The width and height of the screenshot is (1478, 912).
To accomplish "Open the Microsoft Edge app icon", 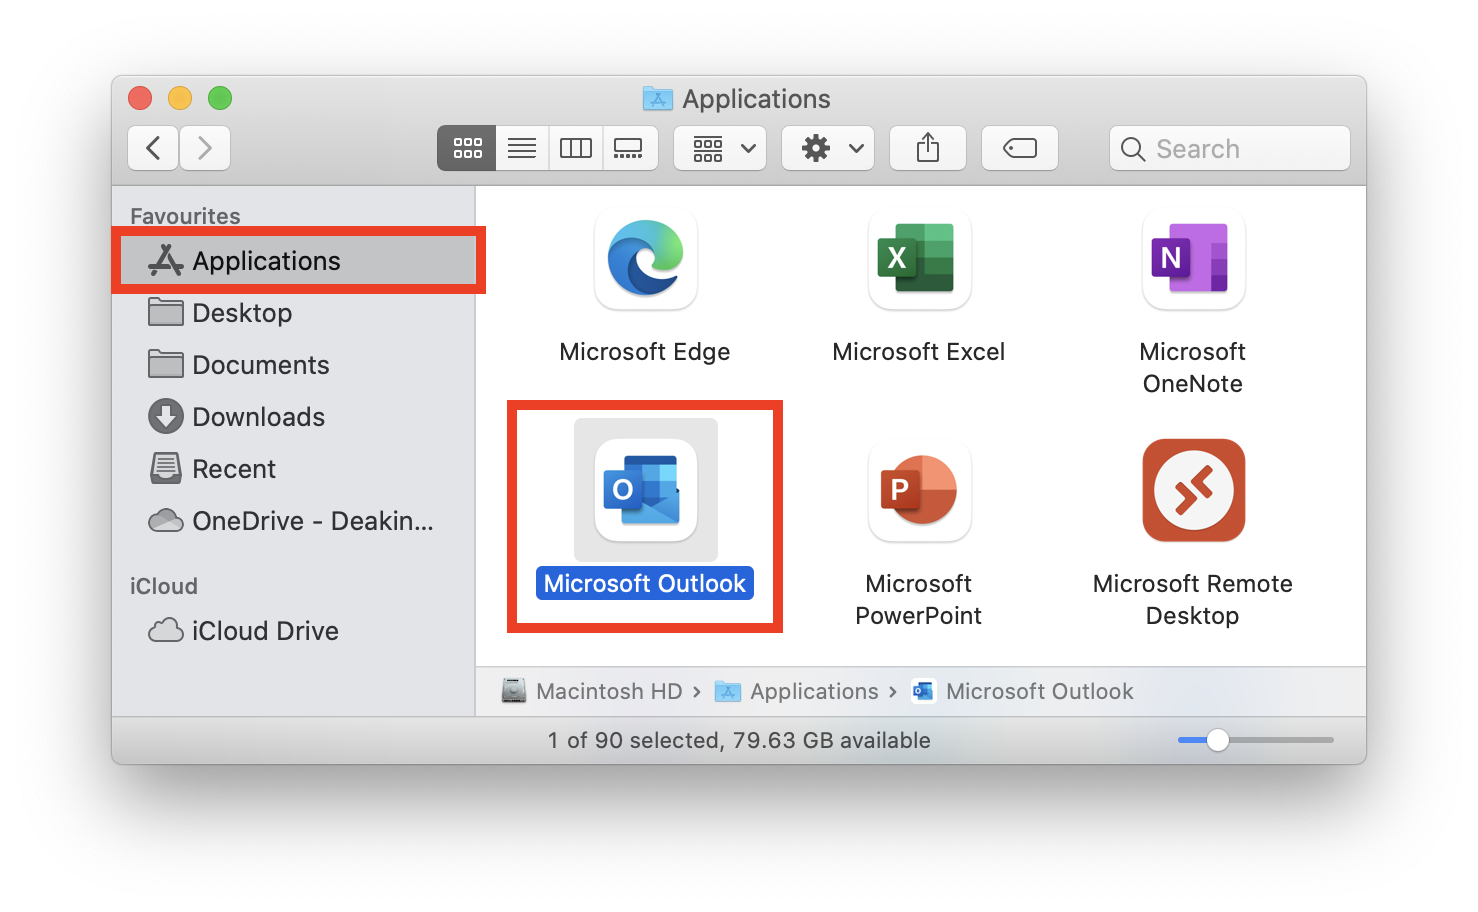I will tap(645, 259).
